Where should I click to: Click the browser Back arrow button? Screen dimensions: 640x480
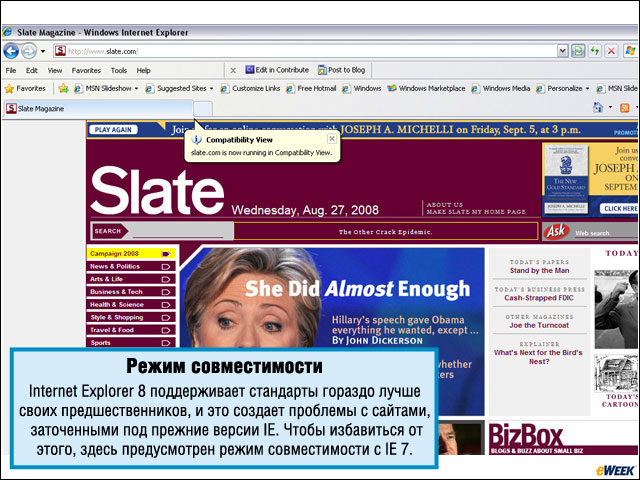(x=11, y=51)
